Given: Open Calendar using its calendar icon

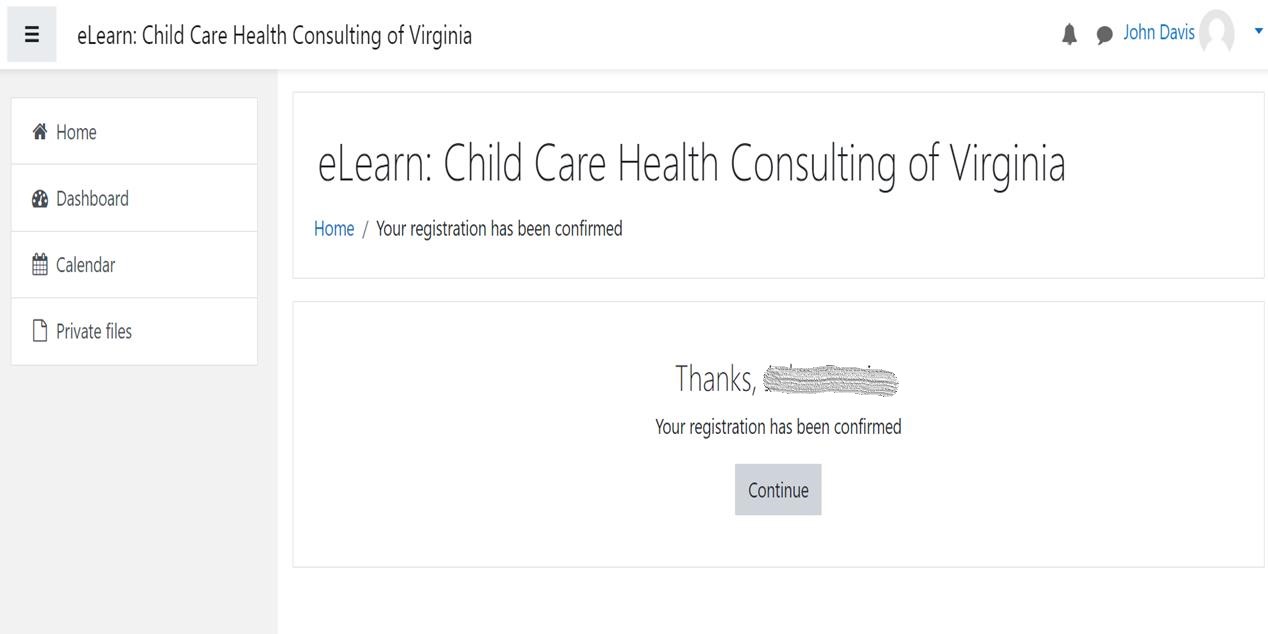Looking at the screenshot, I should coord(40,264).
